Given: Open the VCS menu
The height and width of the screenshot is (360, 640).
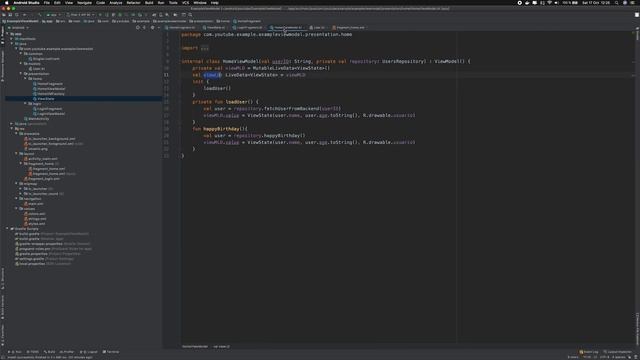Looking at the screenshot, I should pos(185,2).
